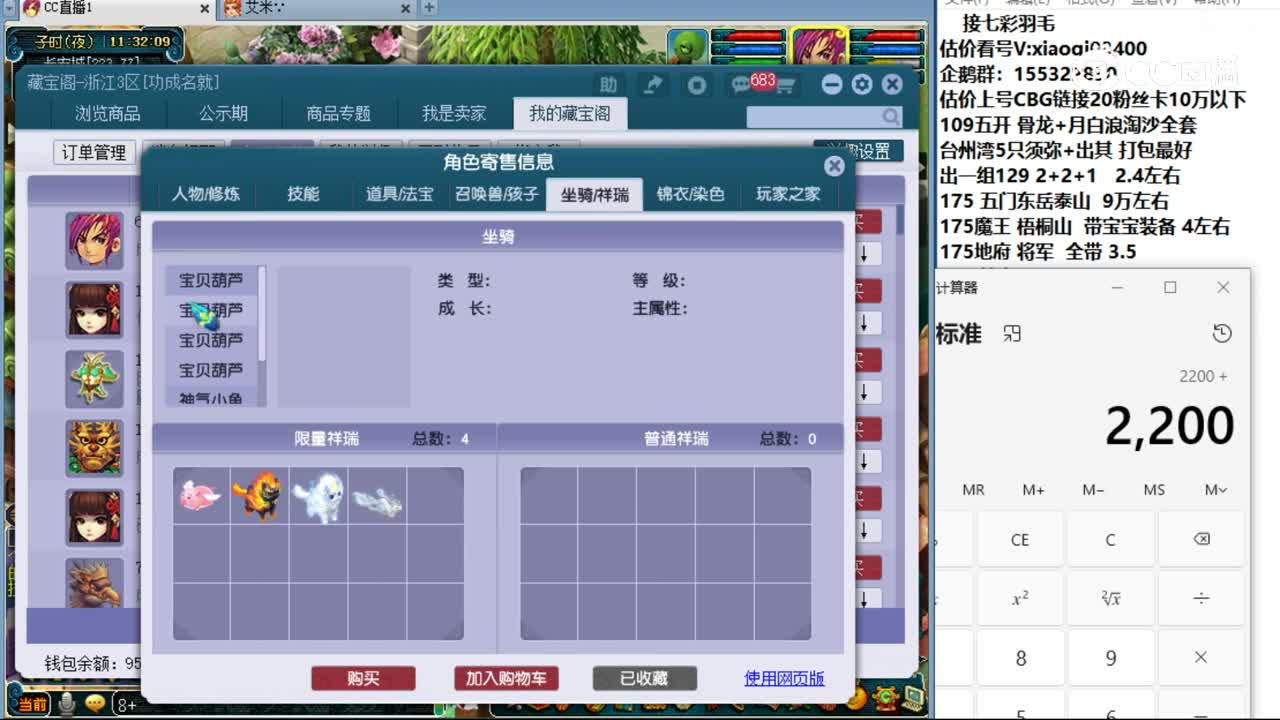
Task: Open the 使用网页版 link
Action: pos(784,678)
